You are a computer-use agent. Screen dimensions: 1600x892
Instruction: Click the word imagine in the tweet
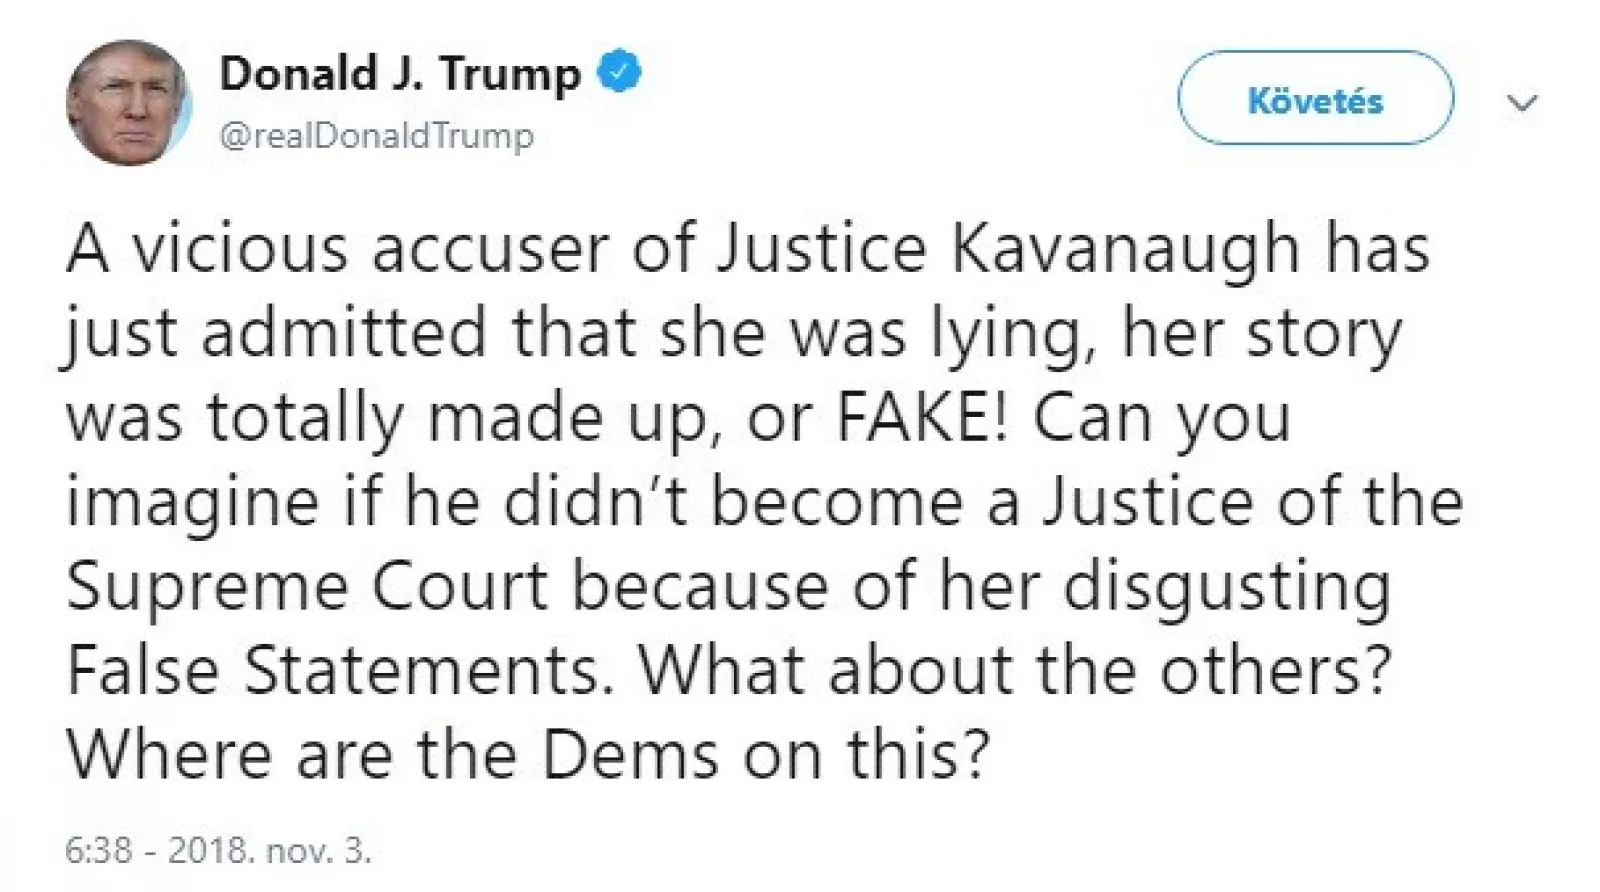click(192, 502)
